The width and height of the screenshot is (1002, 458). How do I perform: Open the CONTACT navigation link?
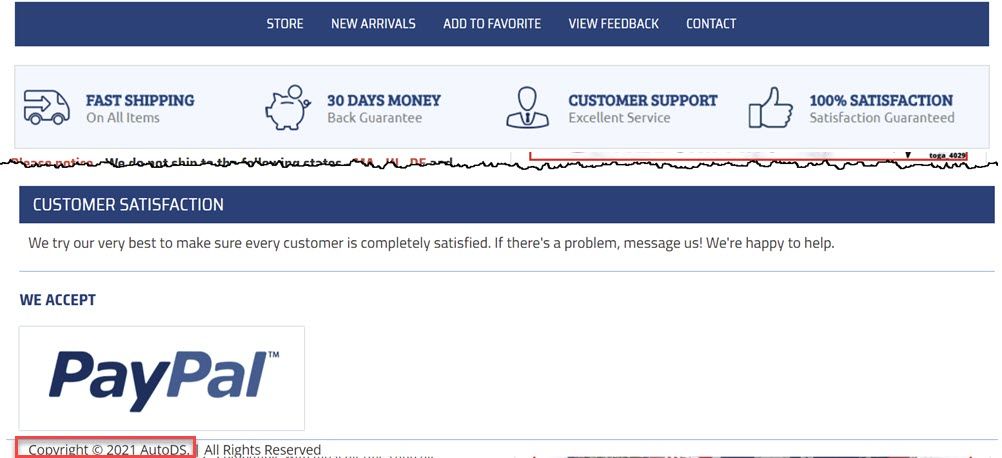click(x=711, y=24)
